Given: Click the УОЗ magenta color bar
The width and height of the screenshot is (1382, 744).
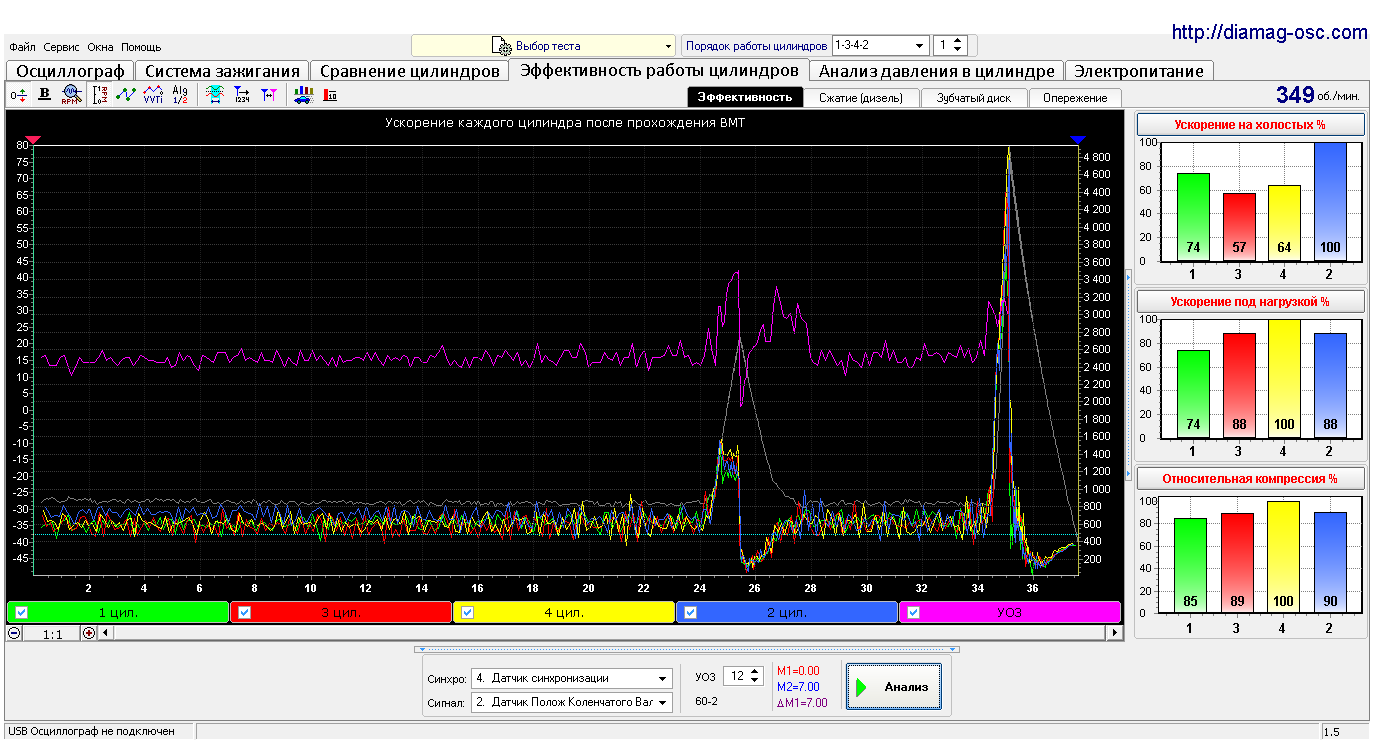Looking at the screenshot, I should point(1010,613).
